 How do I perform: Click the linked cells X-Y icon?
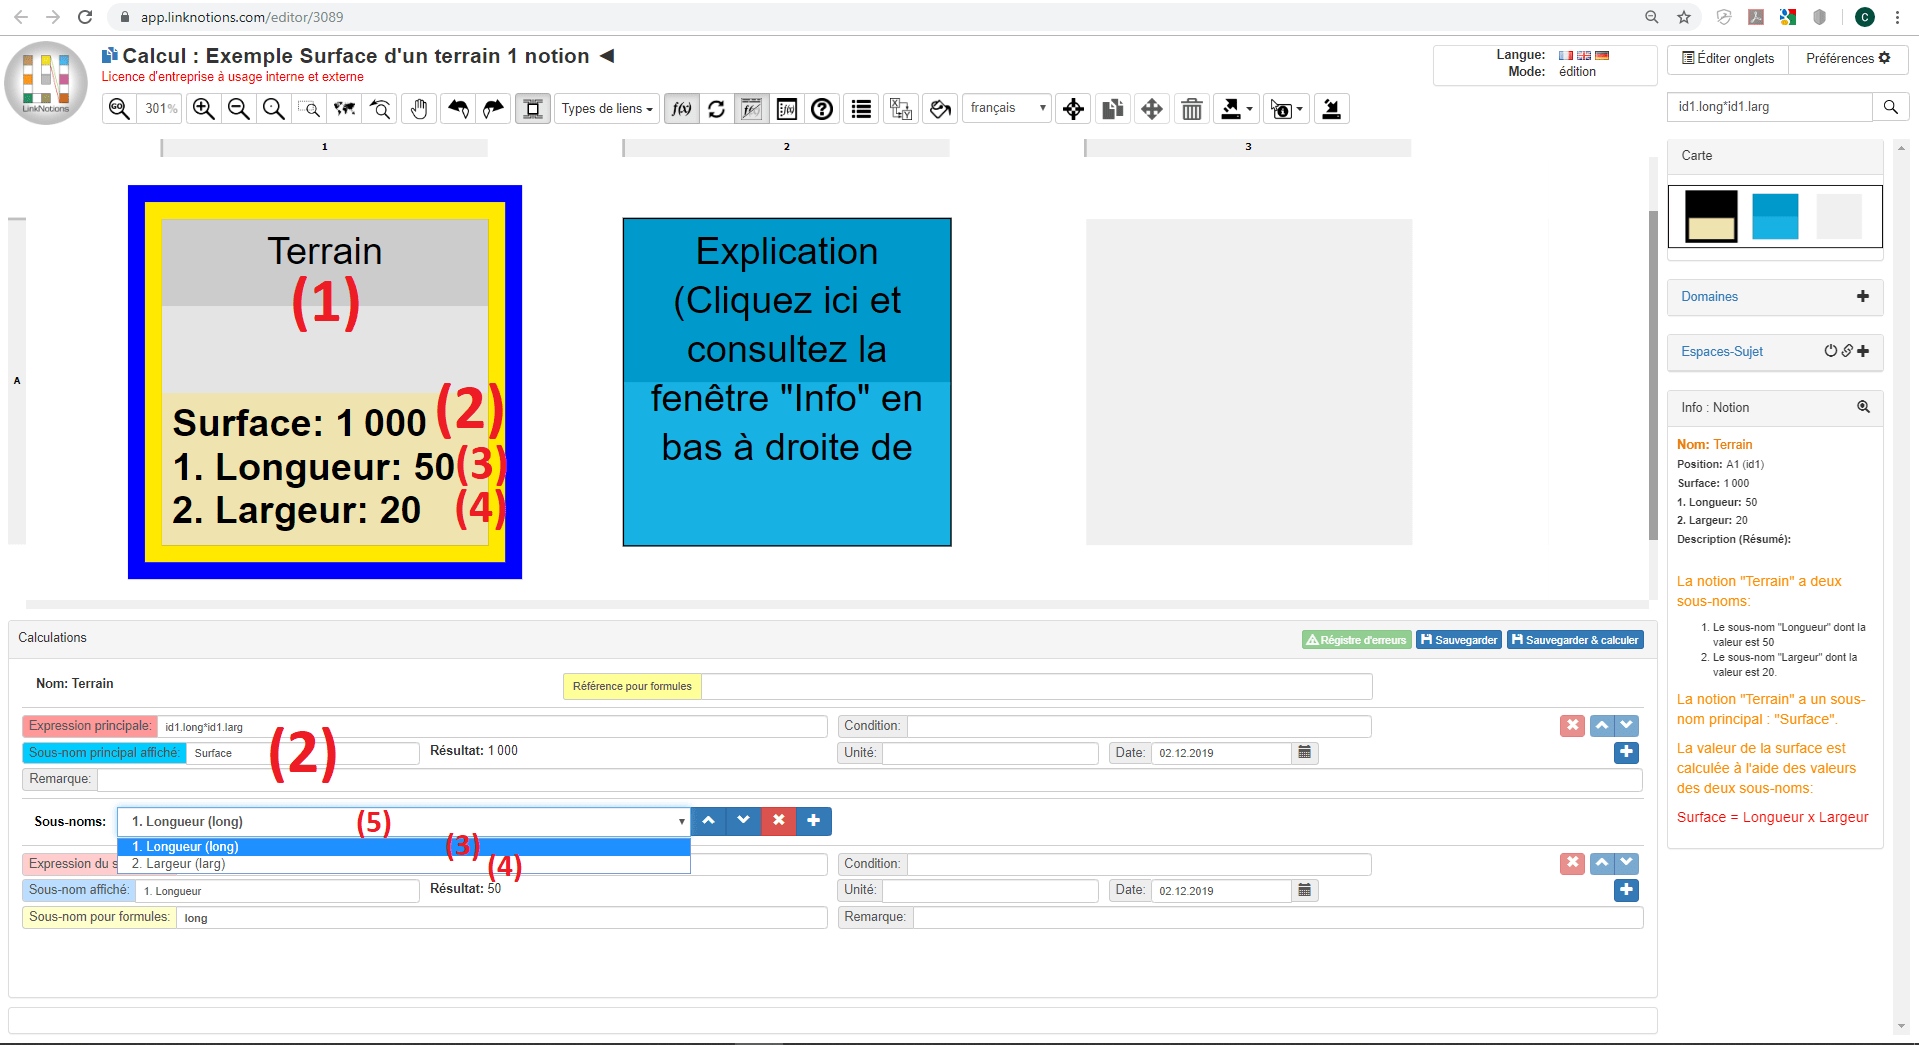click(901, 108)
